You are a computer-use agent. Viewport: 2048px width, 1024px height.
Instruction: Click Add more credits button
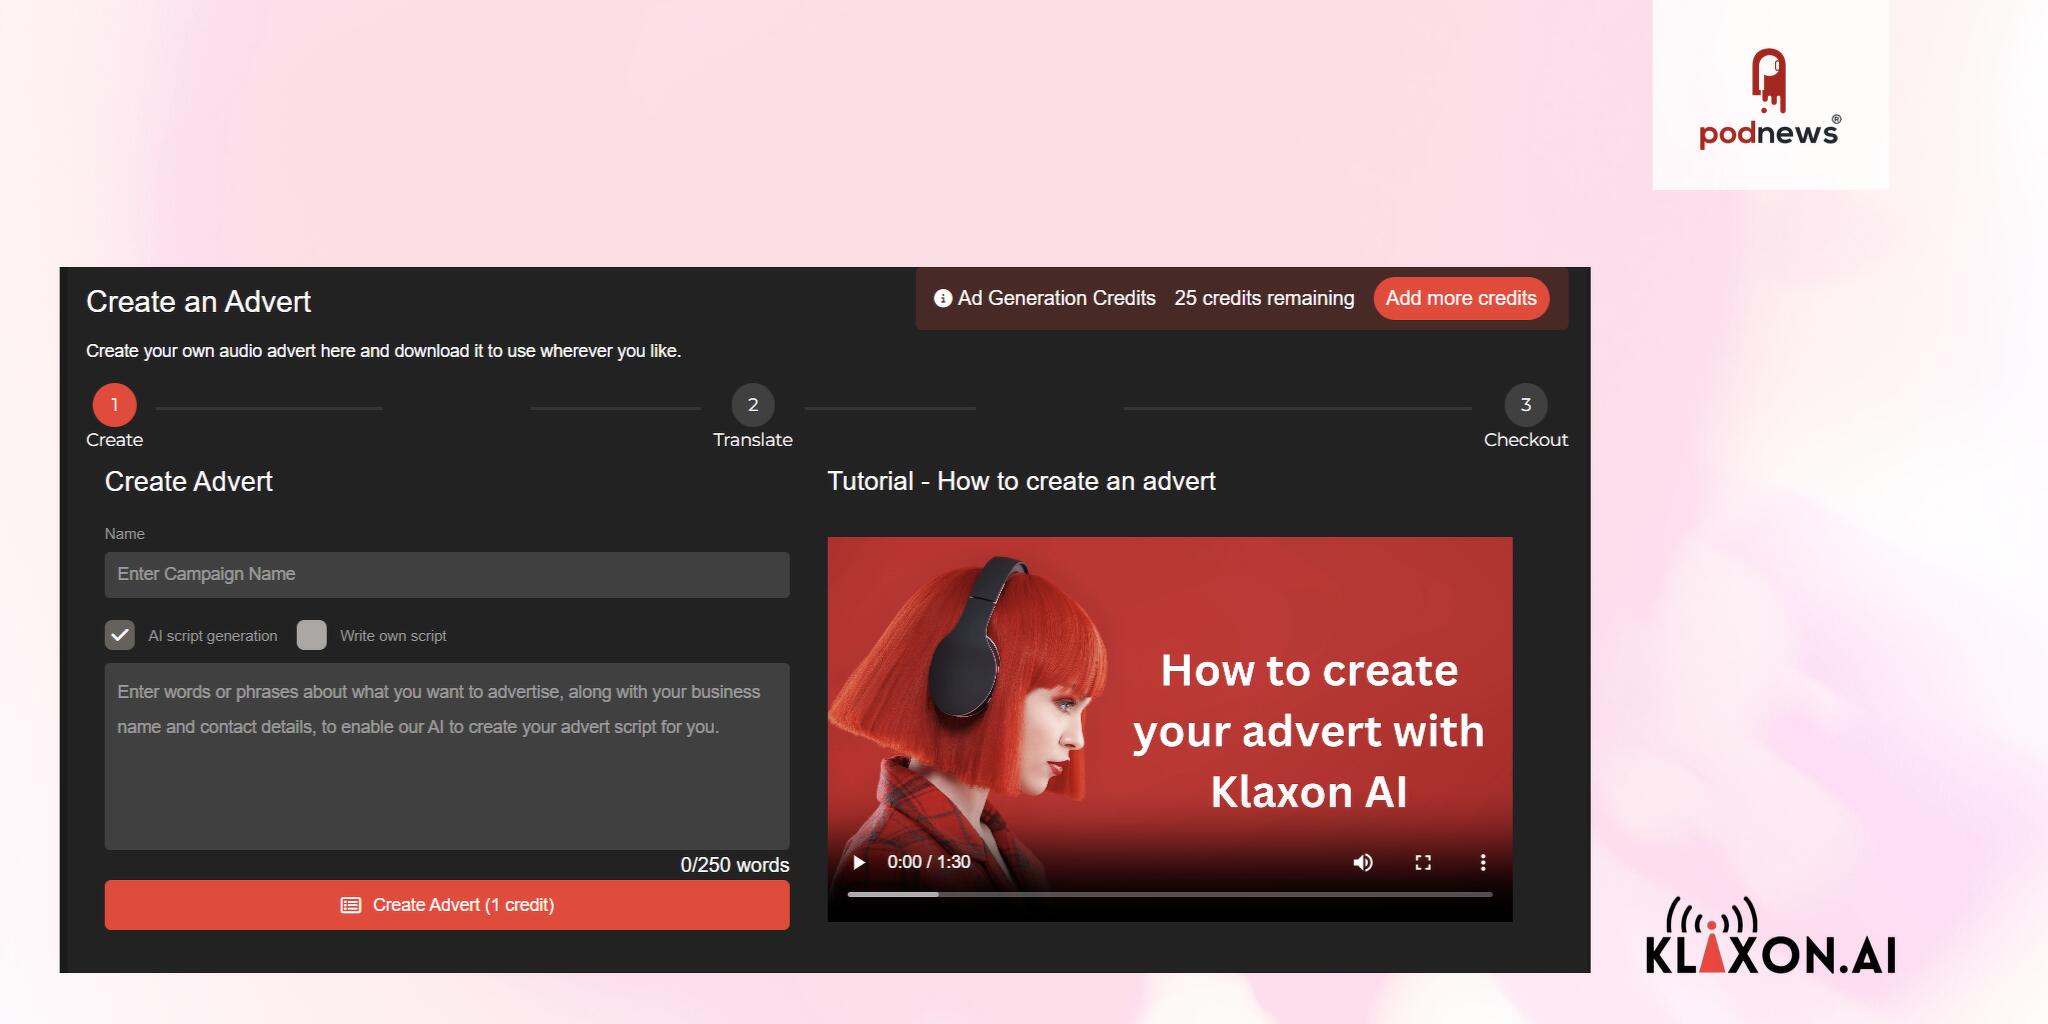point(1461,298)
